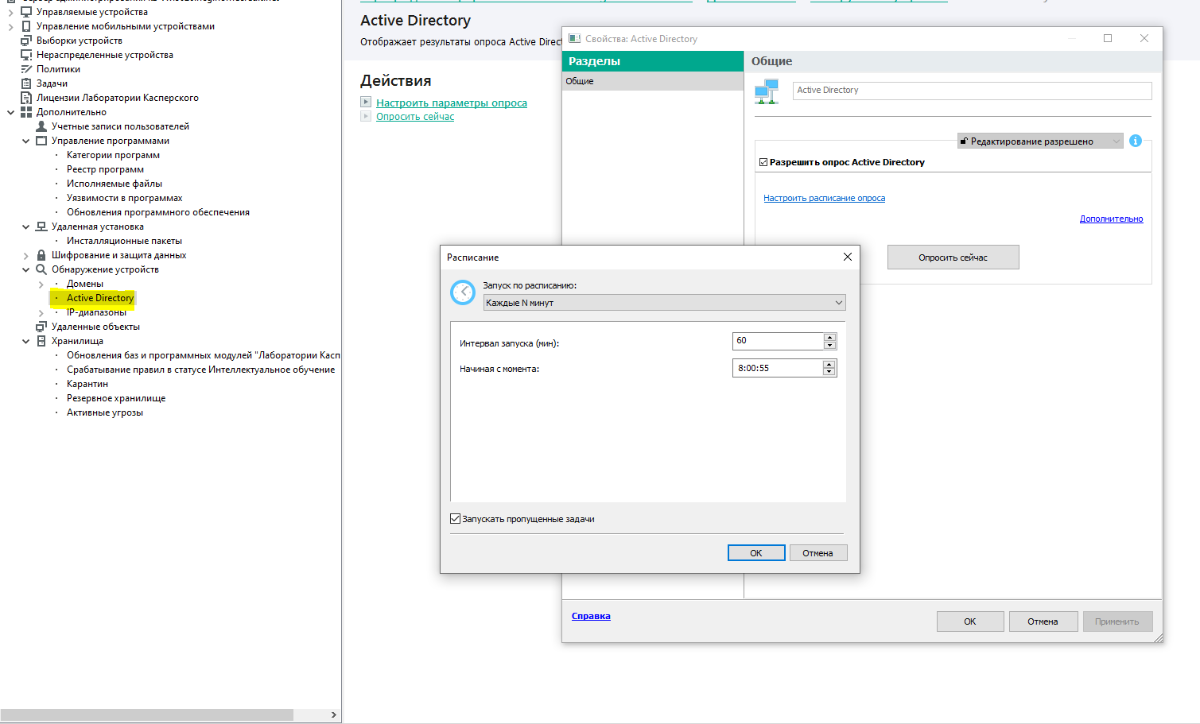Viewport: 1200px width, 724px height.
Task: Click the Применить button
Action: 1117,621
